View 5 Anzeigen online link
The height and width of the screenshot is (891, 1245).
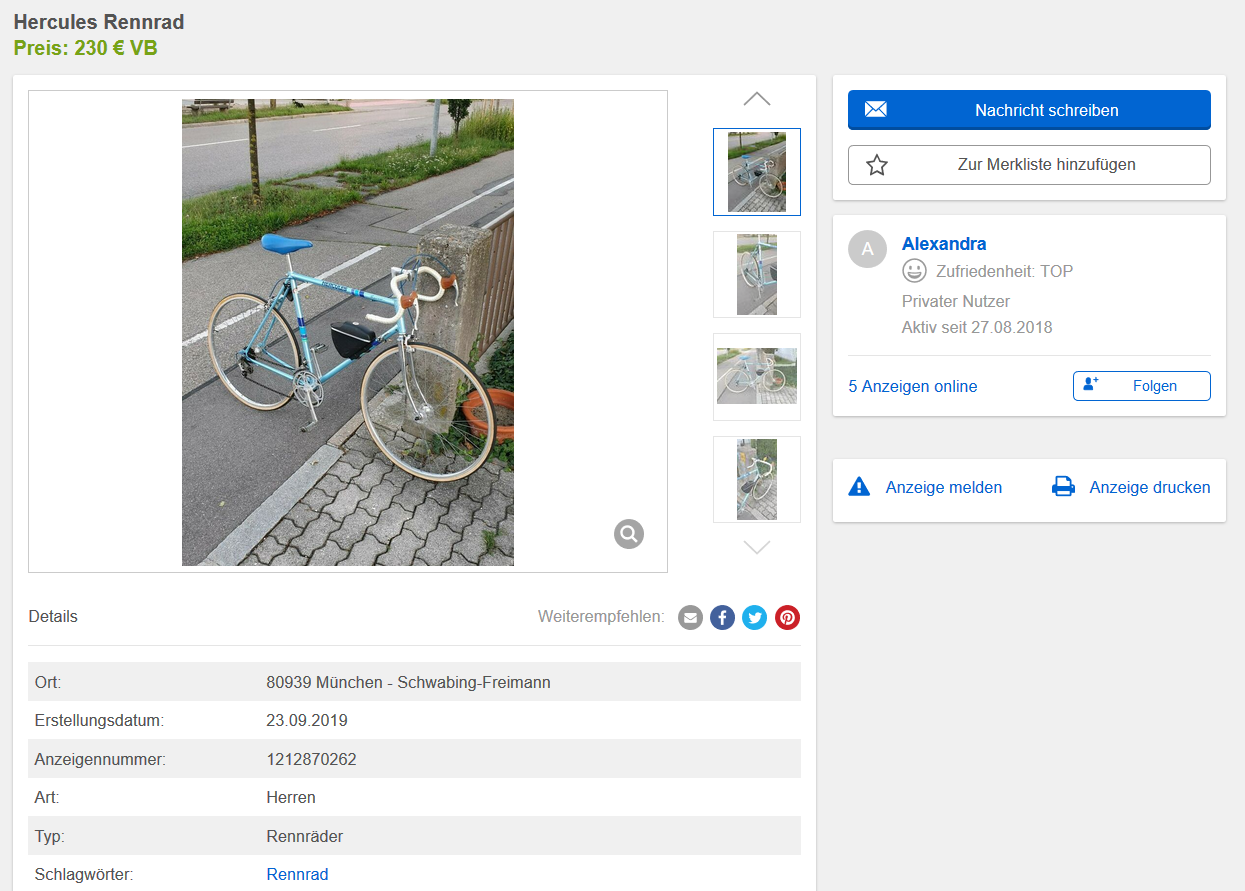tap(913, 386)
